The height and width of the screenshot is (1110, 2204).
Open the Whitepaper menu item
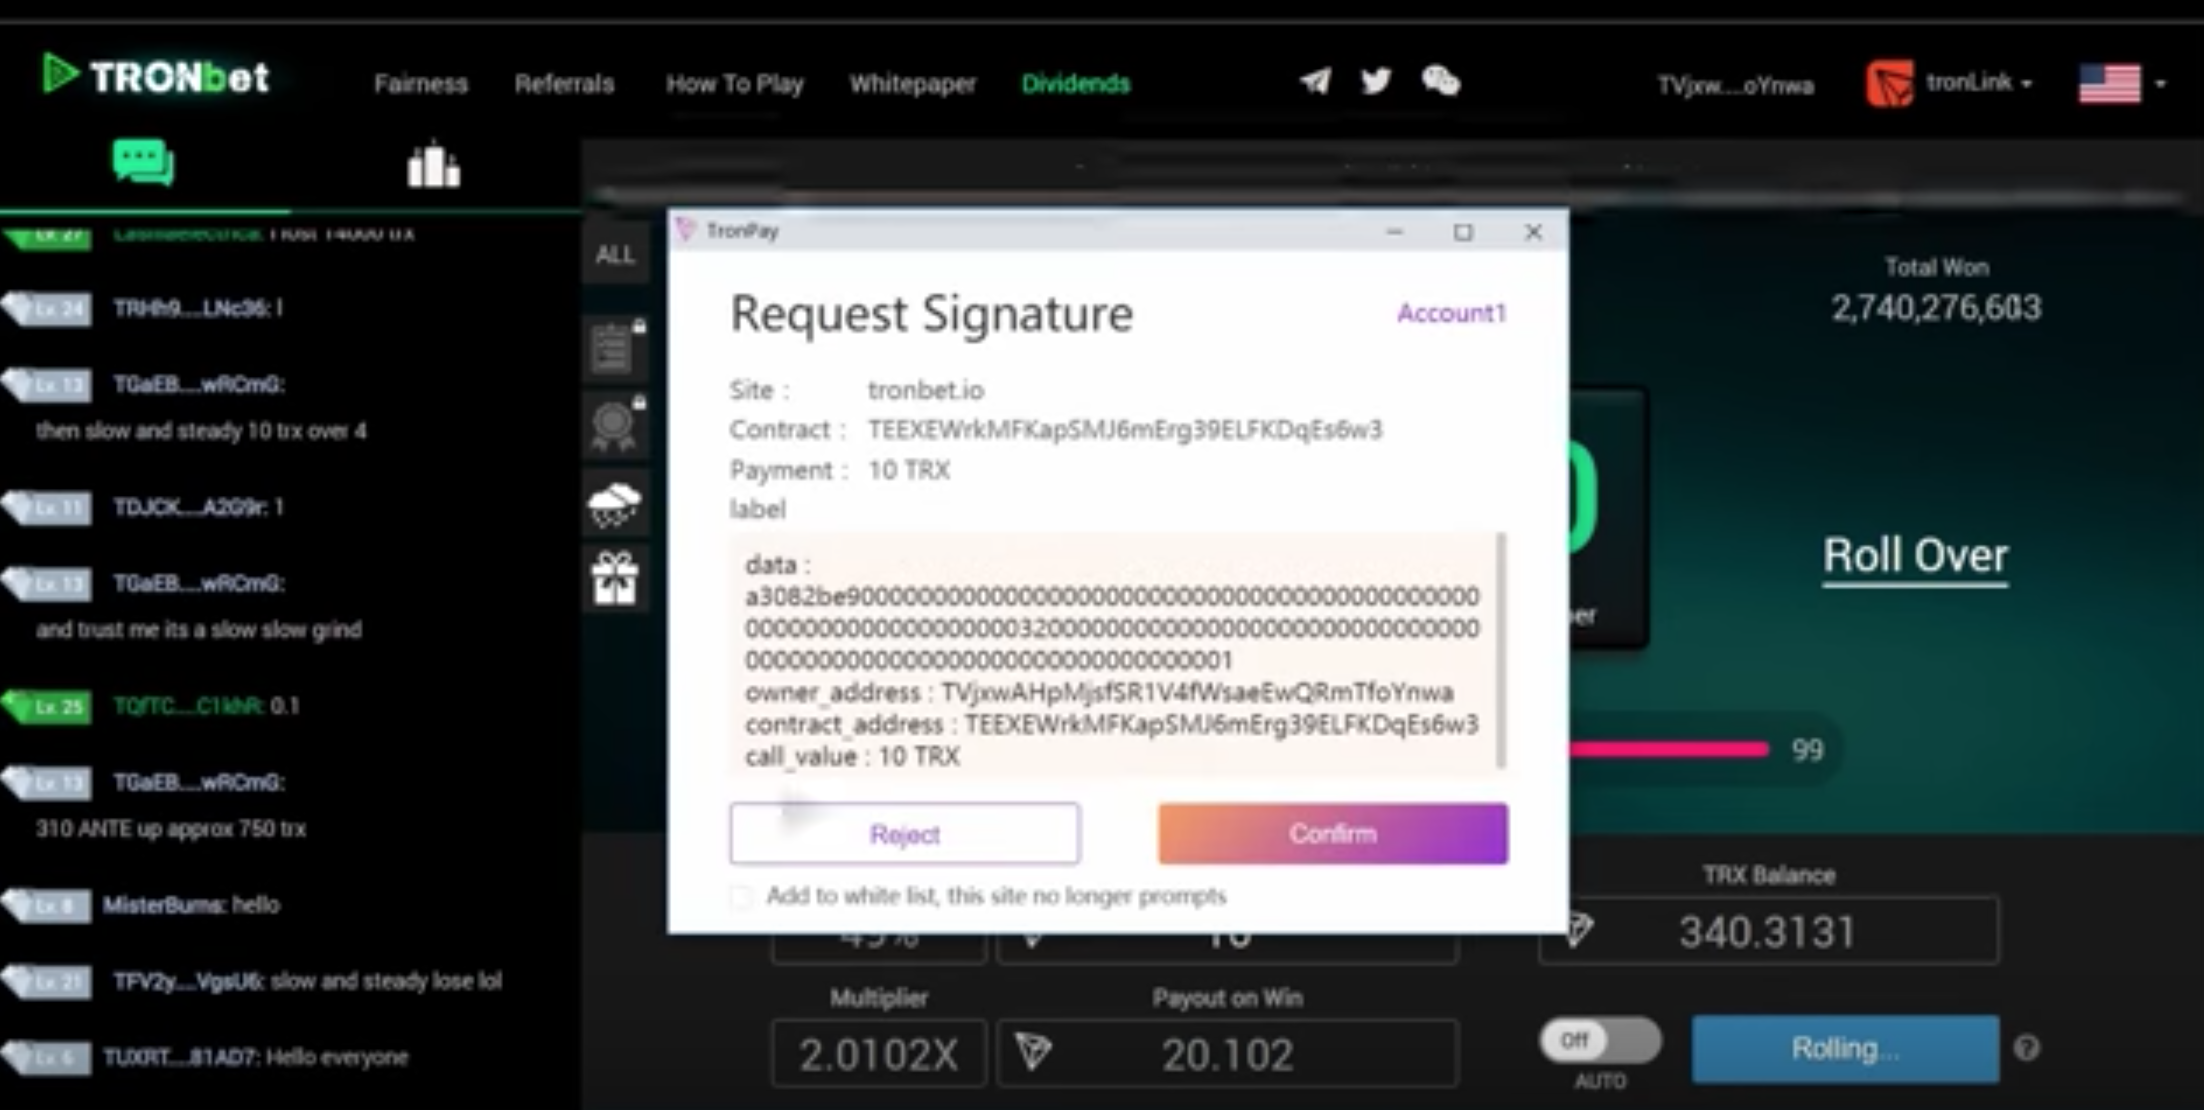click(x=912, y=83)
